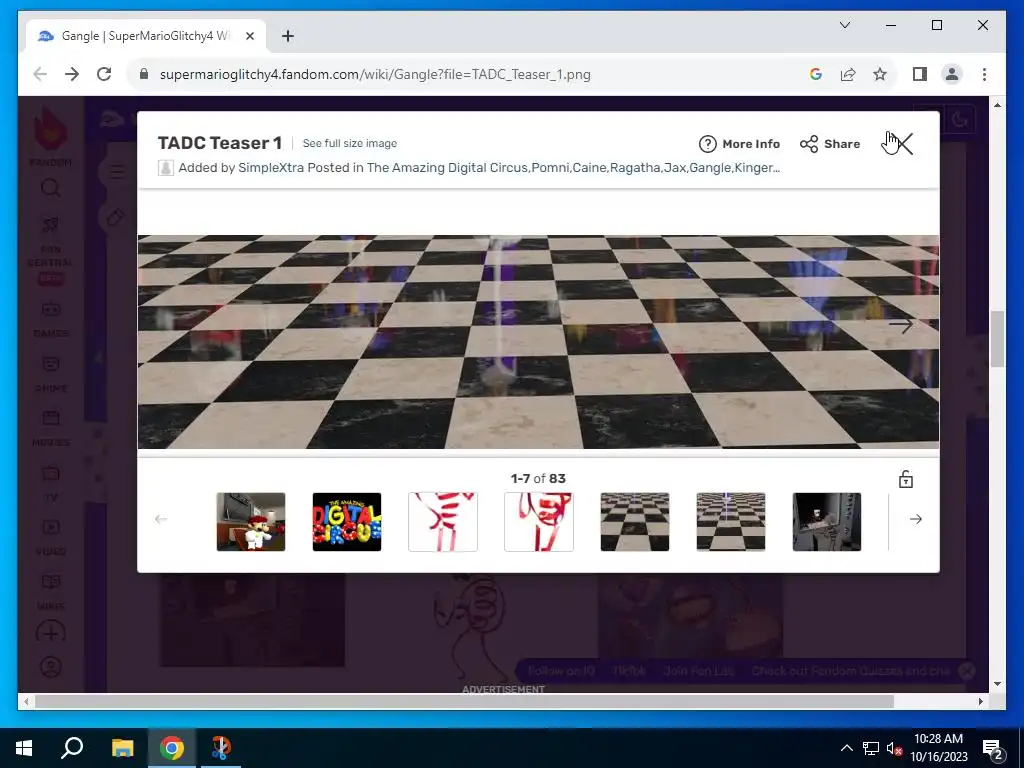Click the Chrome taskbar icon
This screenshot has width=1024, height=768.
pyautogui.click(x=172, y=748)
